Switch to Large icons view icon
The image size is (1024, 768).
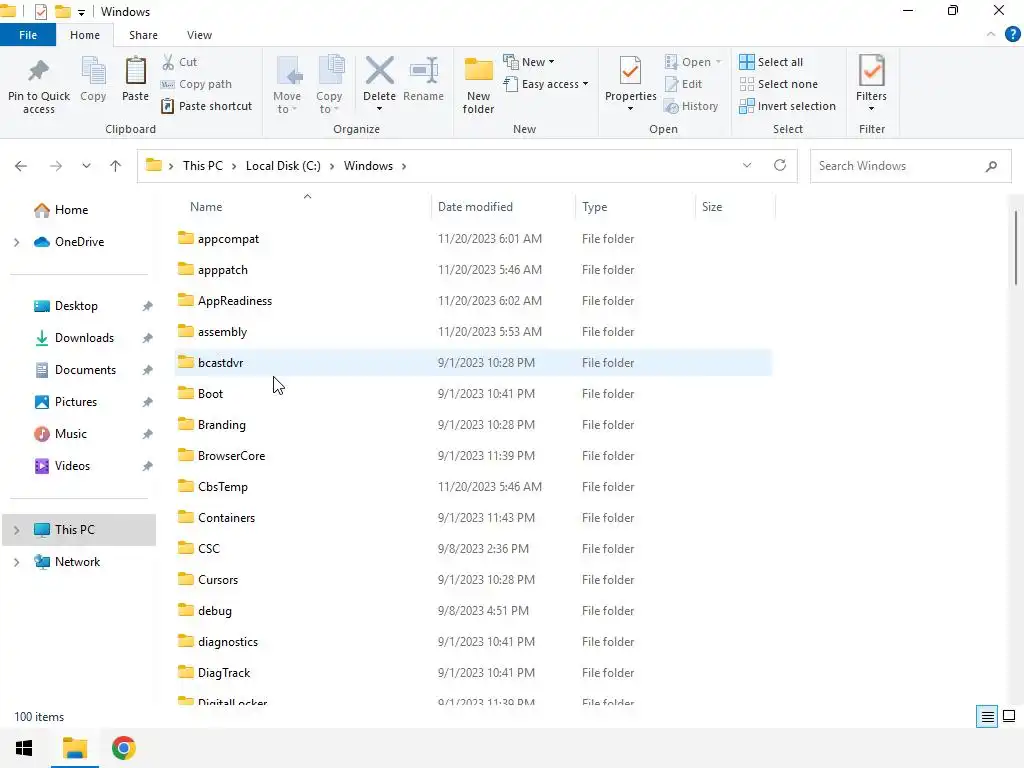1009,716
